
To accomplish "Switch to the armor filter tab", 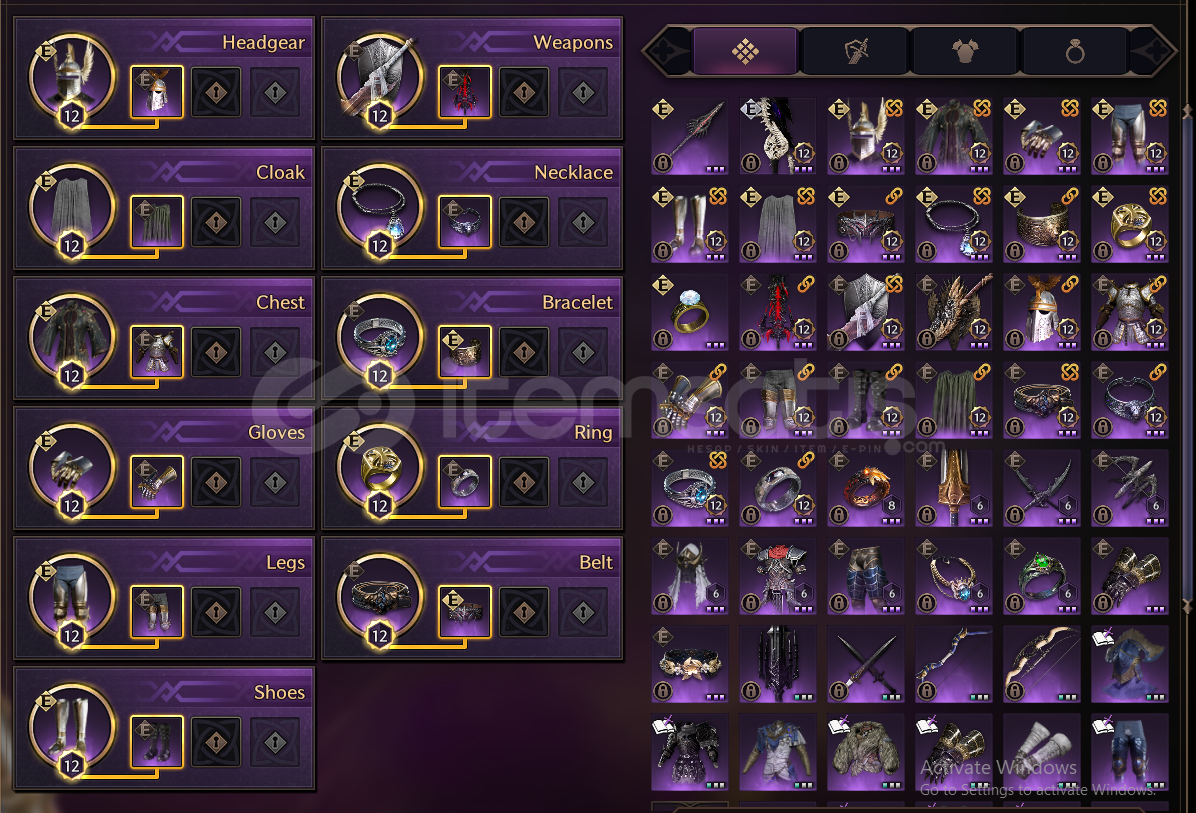I will tap(965, 52).
